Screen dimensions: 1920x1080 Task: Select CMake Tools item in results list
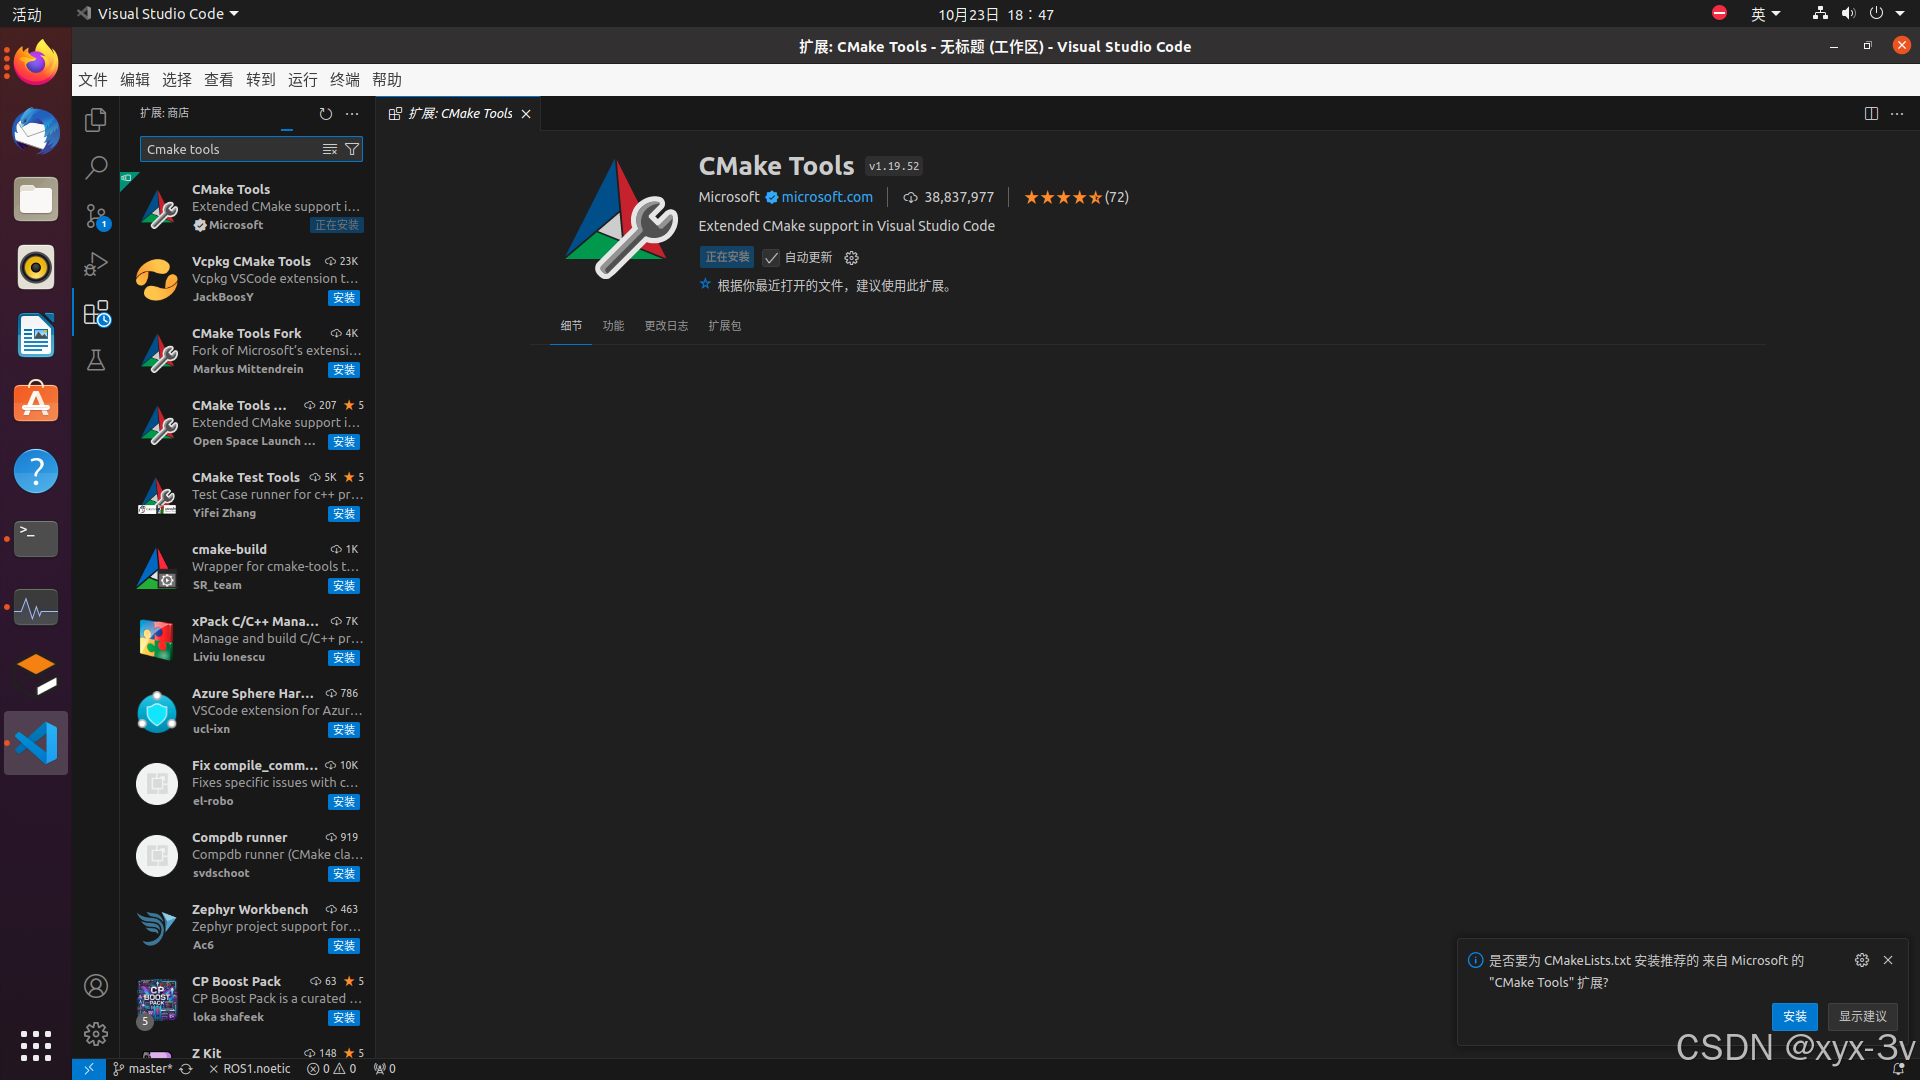tap(248, 208)
